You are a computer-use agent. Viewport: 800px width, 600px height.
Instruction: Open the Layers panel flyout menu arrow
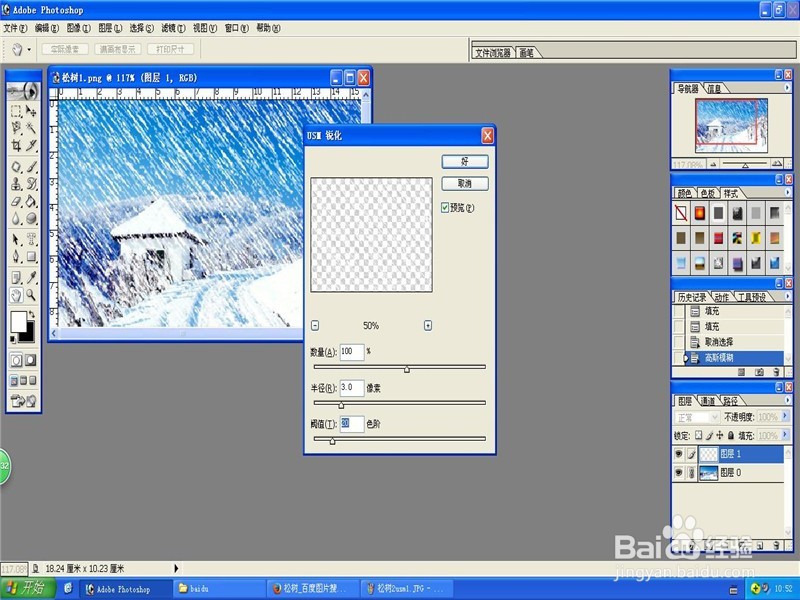coord(787,400)
